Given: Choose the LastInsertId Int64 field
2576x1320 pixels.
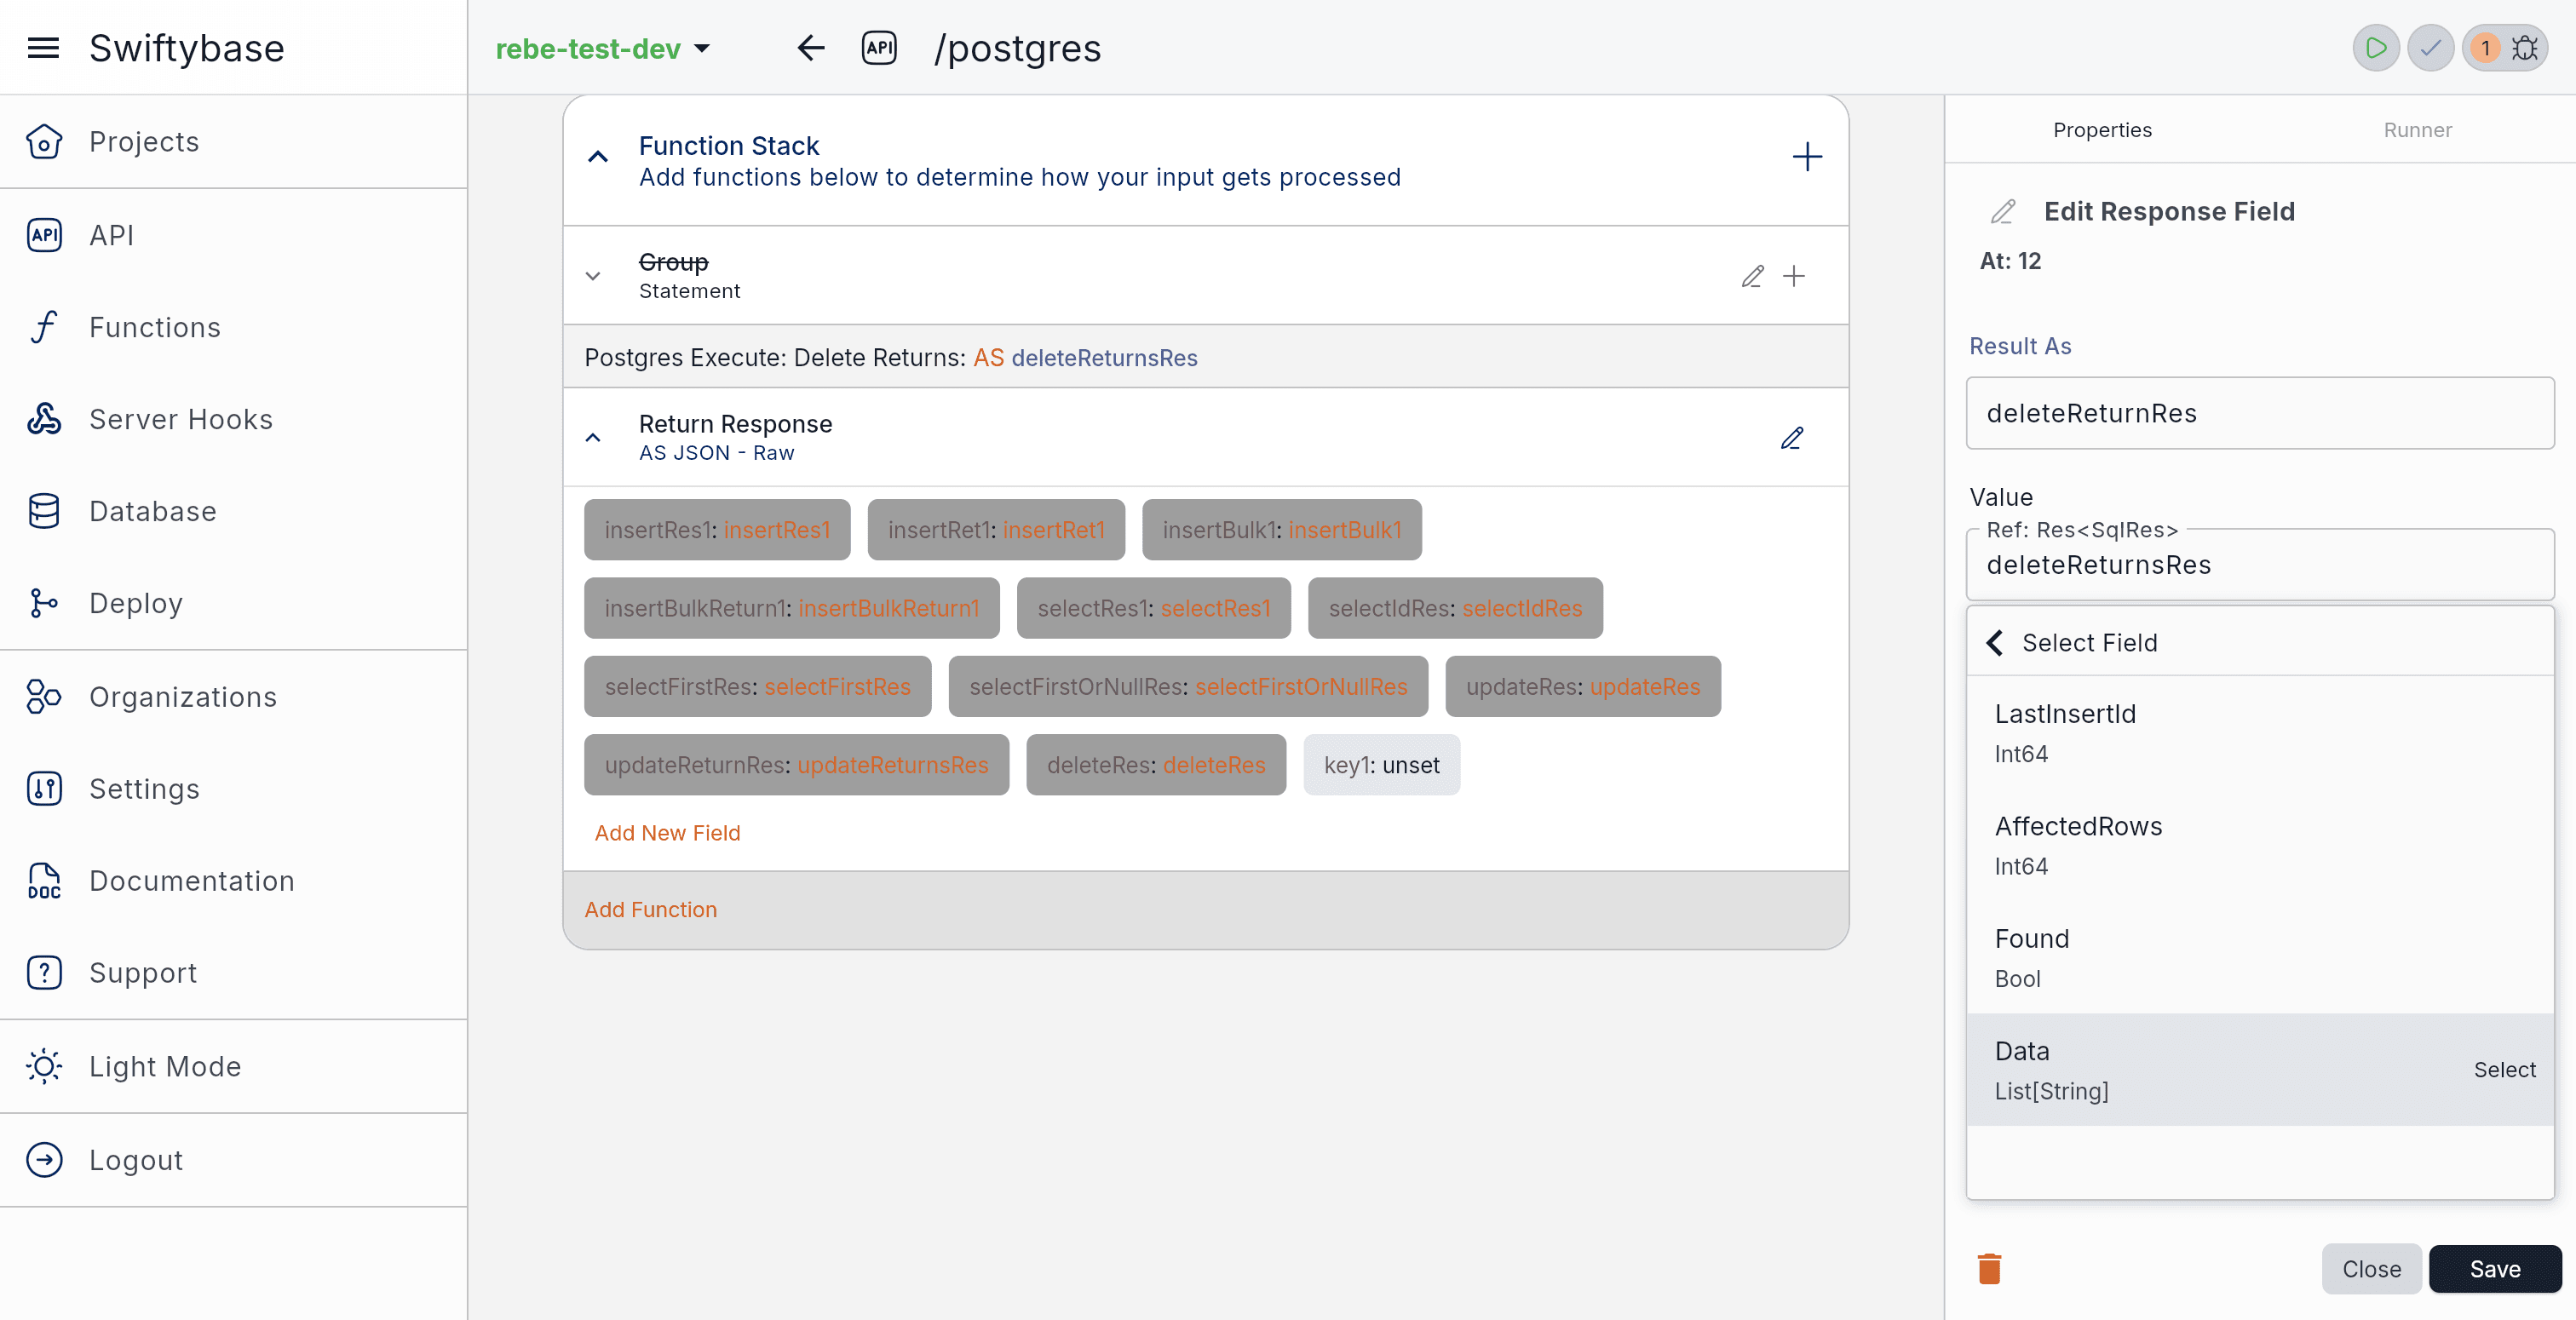Looking at the screenshot, I should point(2260,733).
